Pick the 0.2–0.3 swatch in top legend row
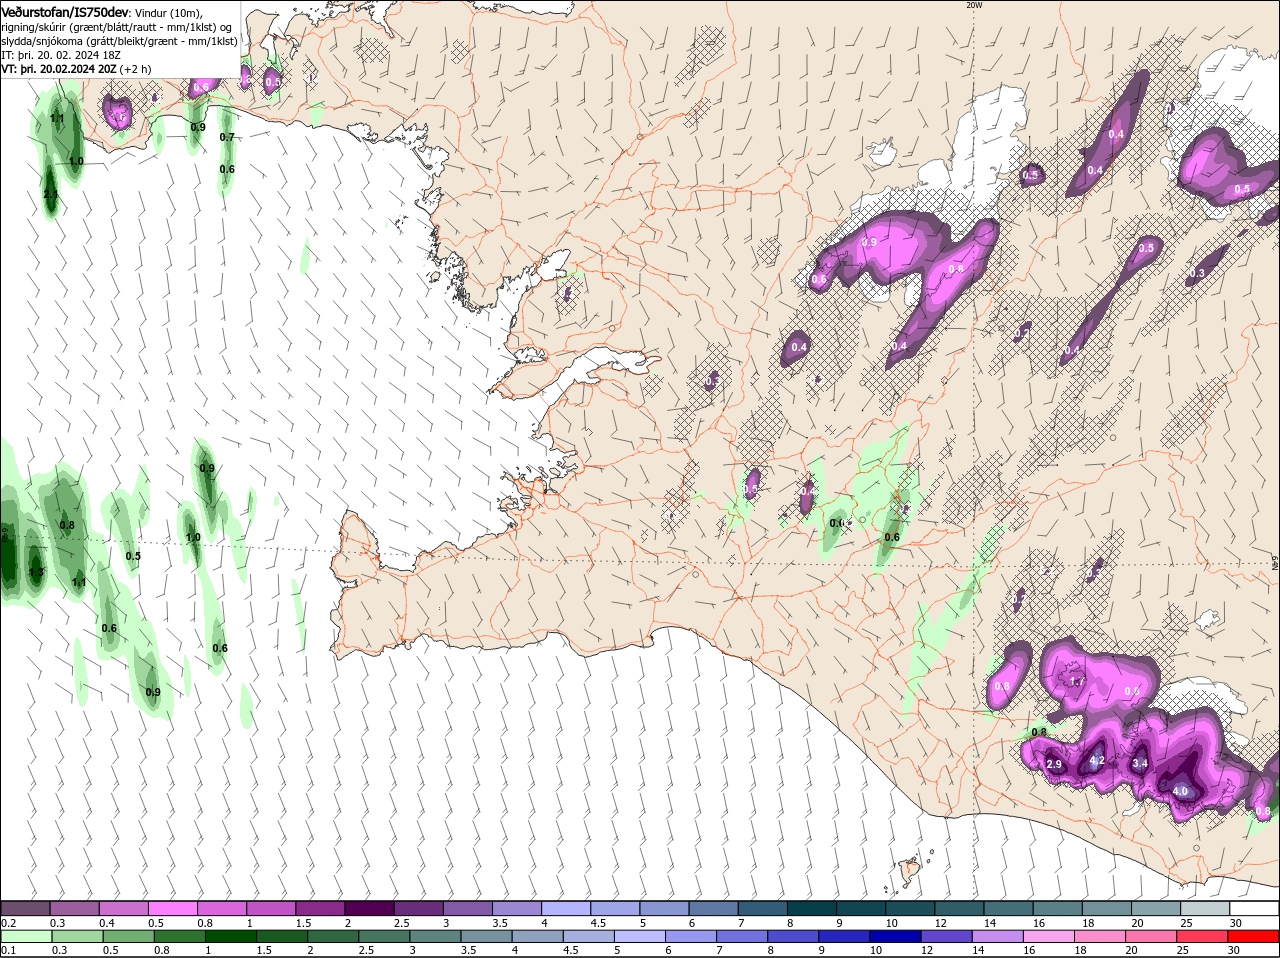The width and height of the screenshot is (1280, 958). [x=25, y=908]
